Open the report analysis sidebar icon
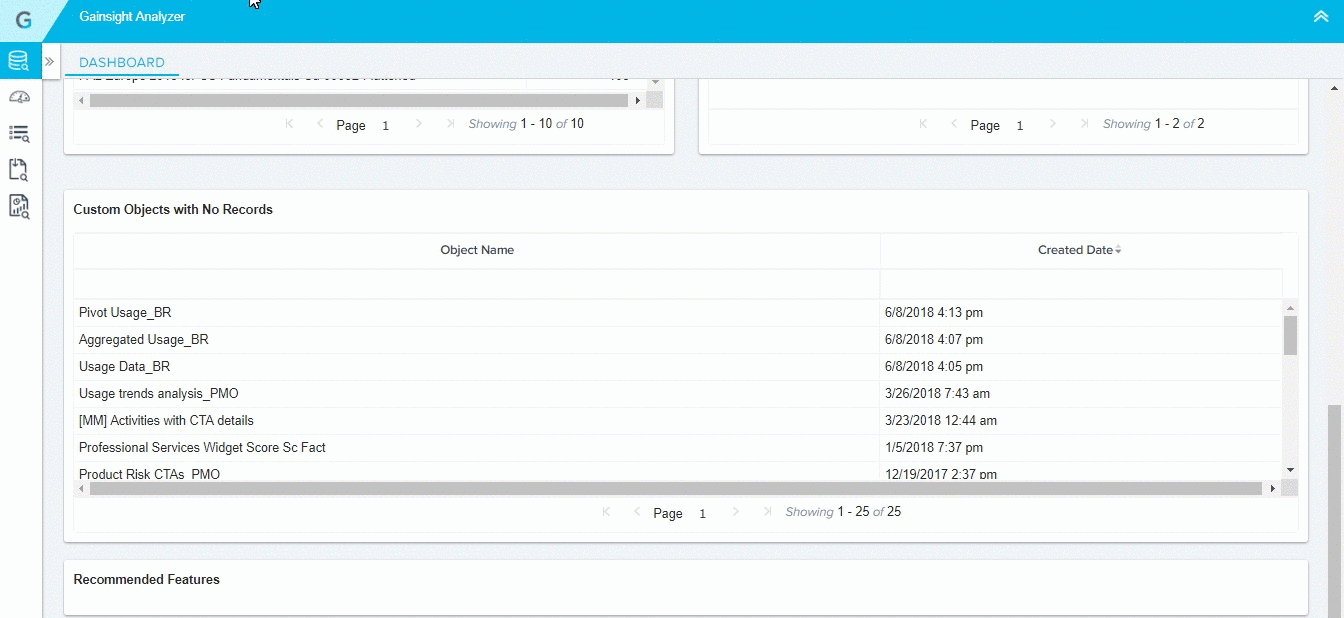Image resolution: width=1344 pixels, height=618 pixels. pyautogui.click(x=18, y=206)
